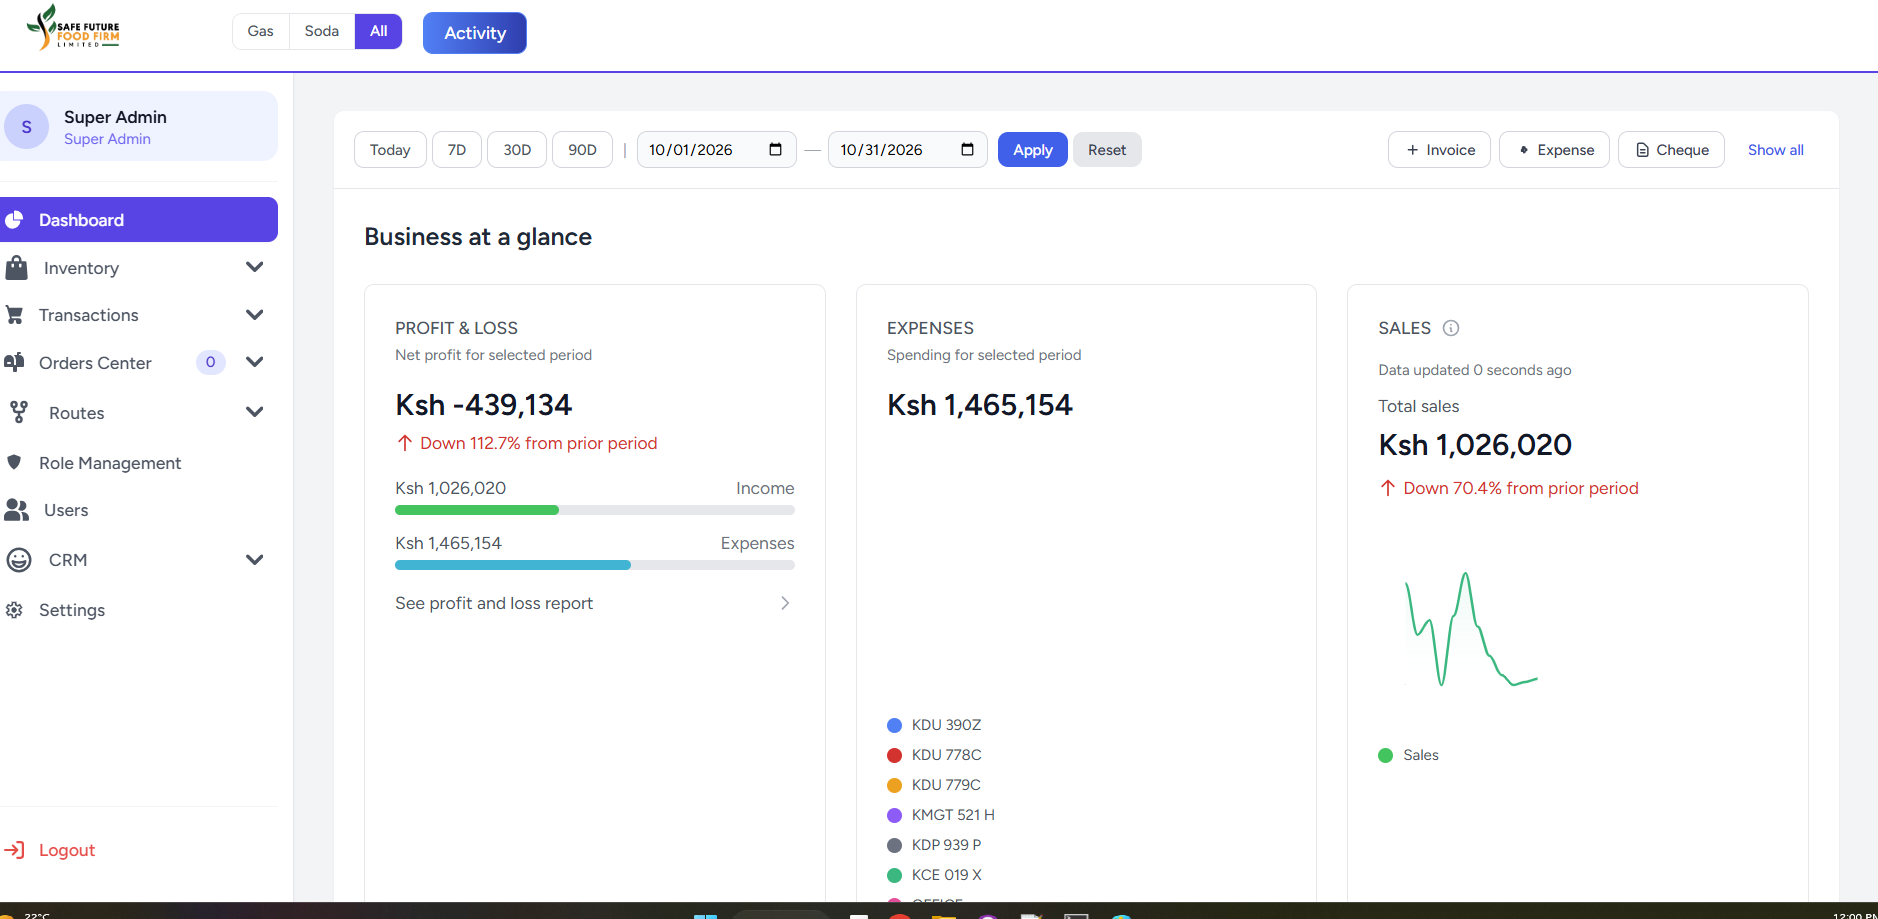Open the start date calendar picker icon
Image resolution: width=1878 pixels, height=919 pixels.
point(775,150)
